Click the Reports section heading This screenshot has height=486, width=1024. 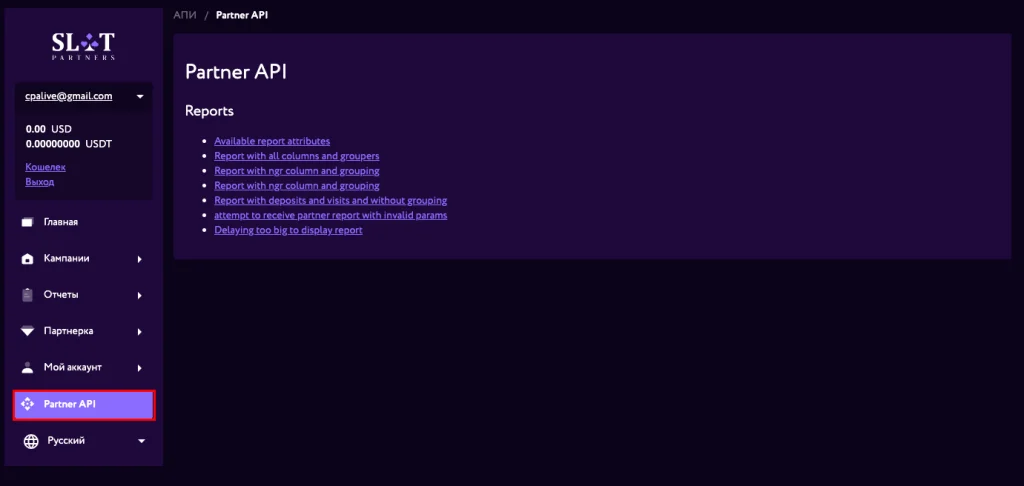coord(209,111)
